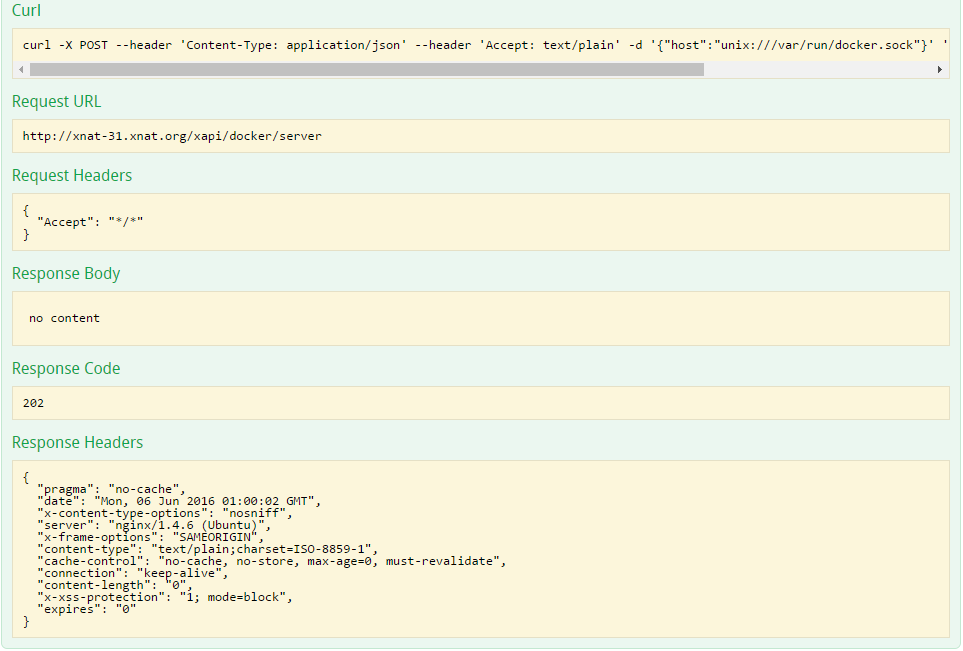The width and height of the screenshot is (963, 651).
Task: Click the "no content" response body text
Action: [64, 318]
